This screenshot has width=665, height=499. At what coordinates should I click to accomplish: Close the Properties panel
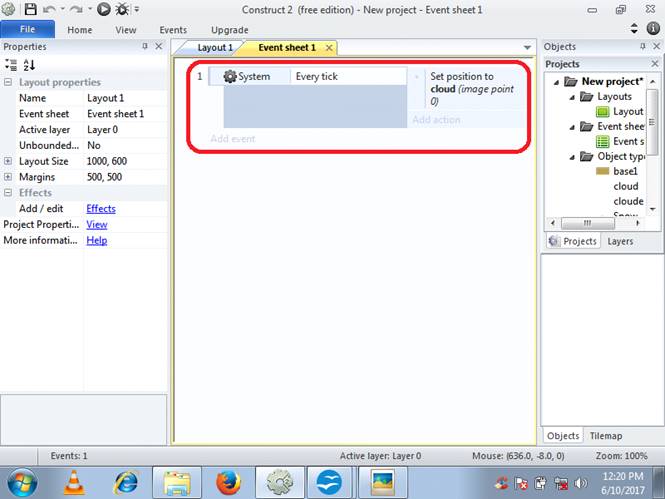[x=159, y=46]
